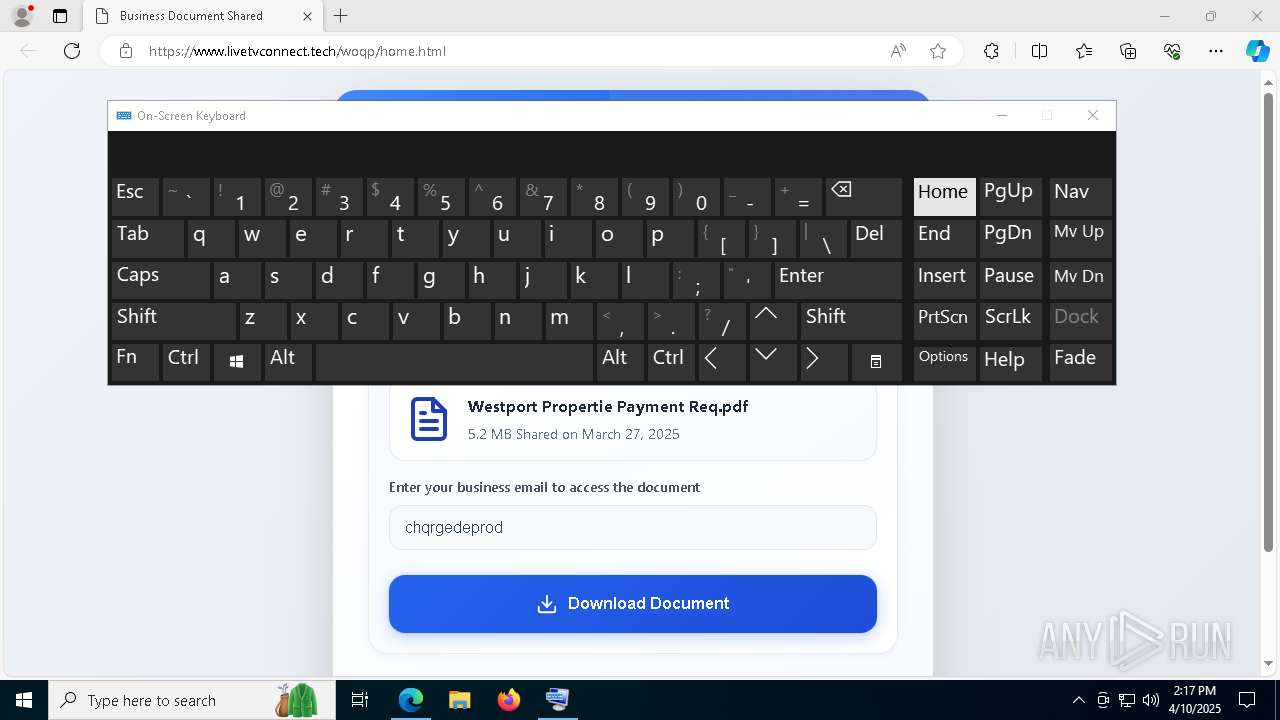Screen dimensions: 1280x720
Task: Open tab actions menu icon
Action: click(60, 16)
